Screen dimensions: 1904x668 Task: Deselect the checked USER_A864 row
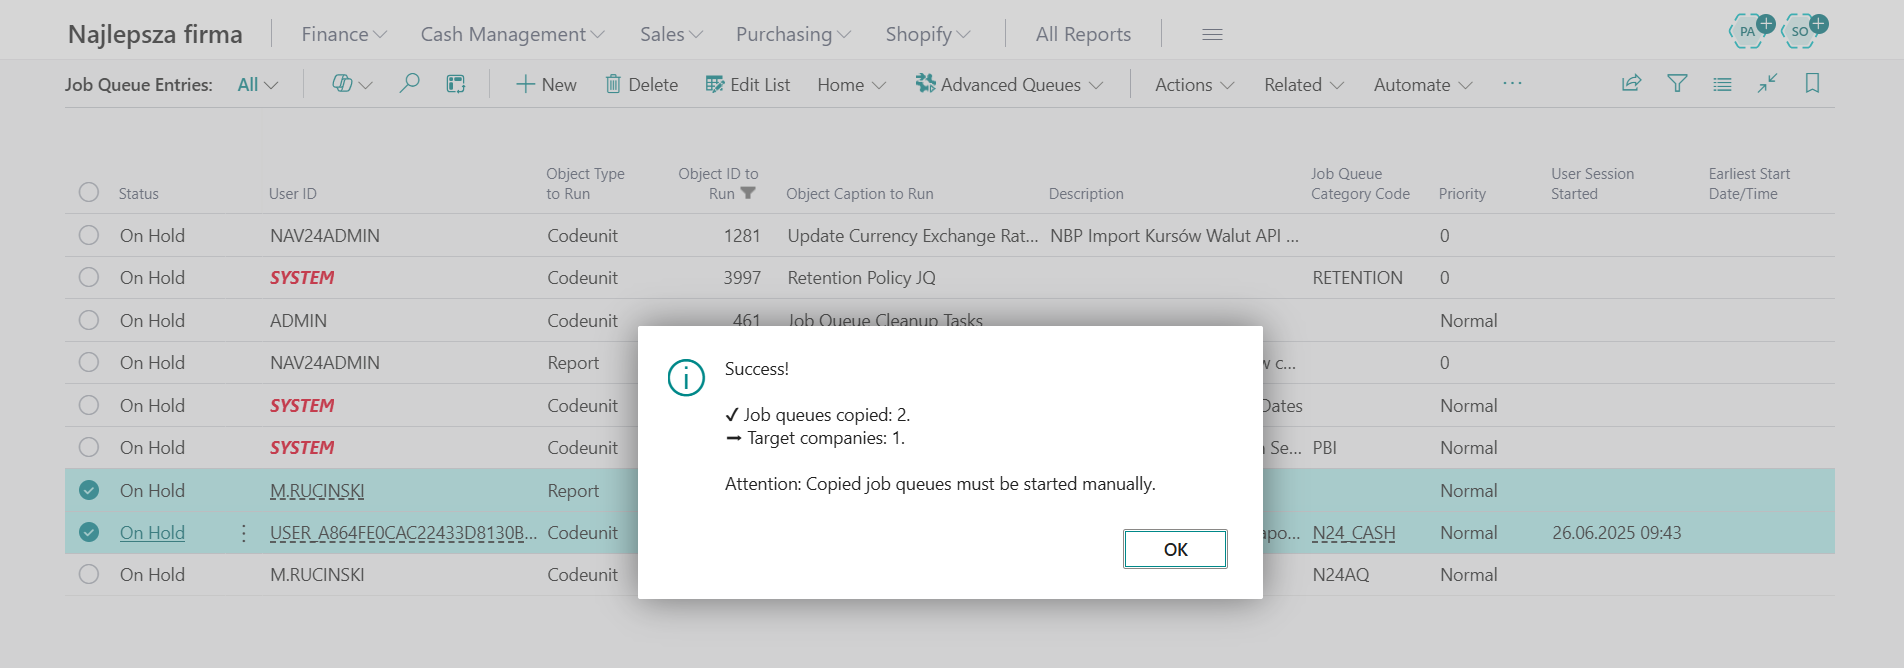pyautogui.click(x=89, y=532)
